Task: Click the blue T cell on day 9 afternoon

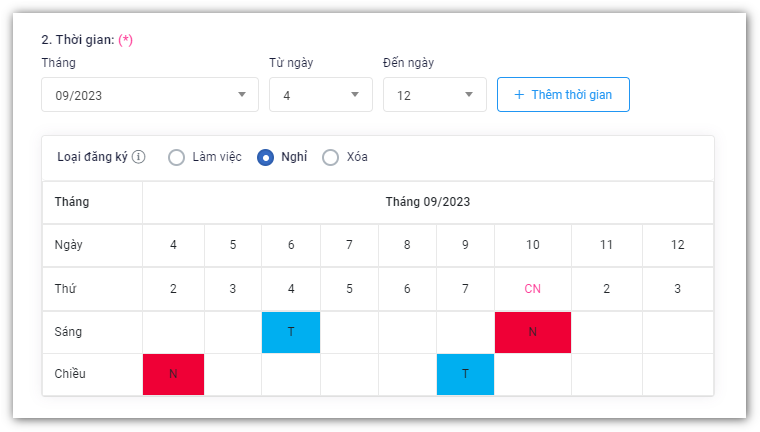Action: pyautogui.click(x=465, y=374)
